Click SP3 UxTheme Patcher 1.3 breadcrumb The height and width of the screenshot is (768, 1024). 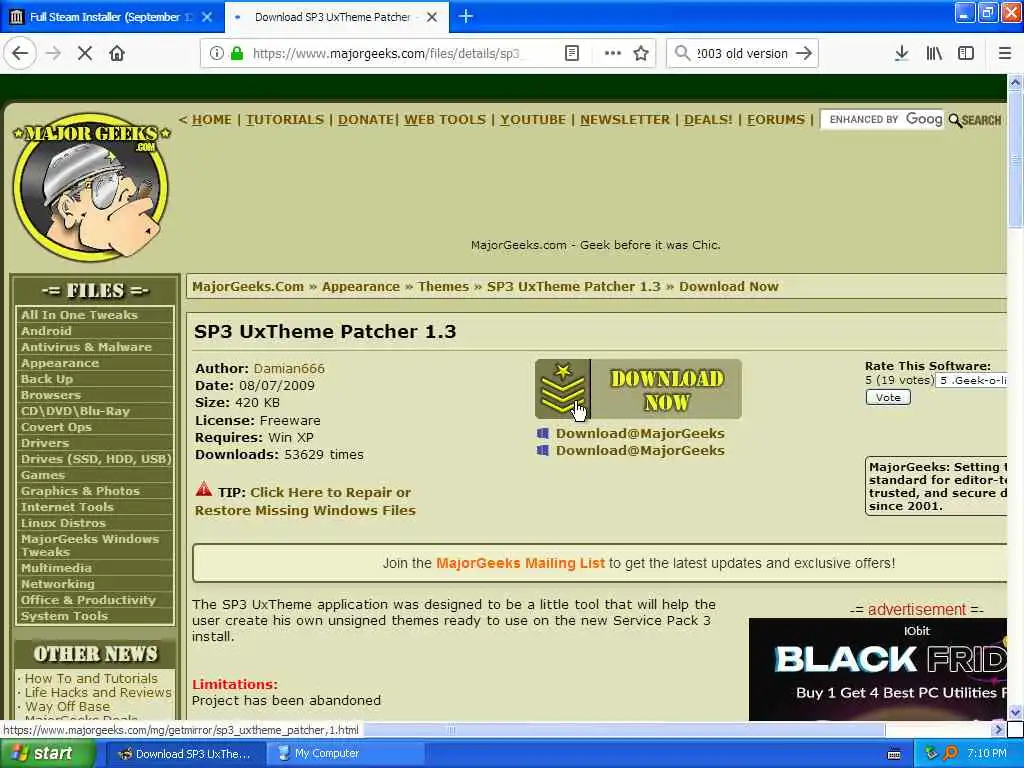tap(573, 287)
